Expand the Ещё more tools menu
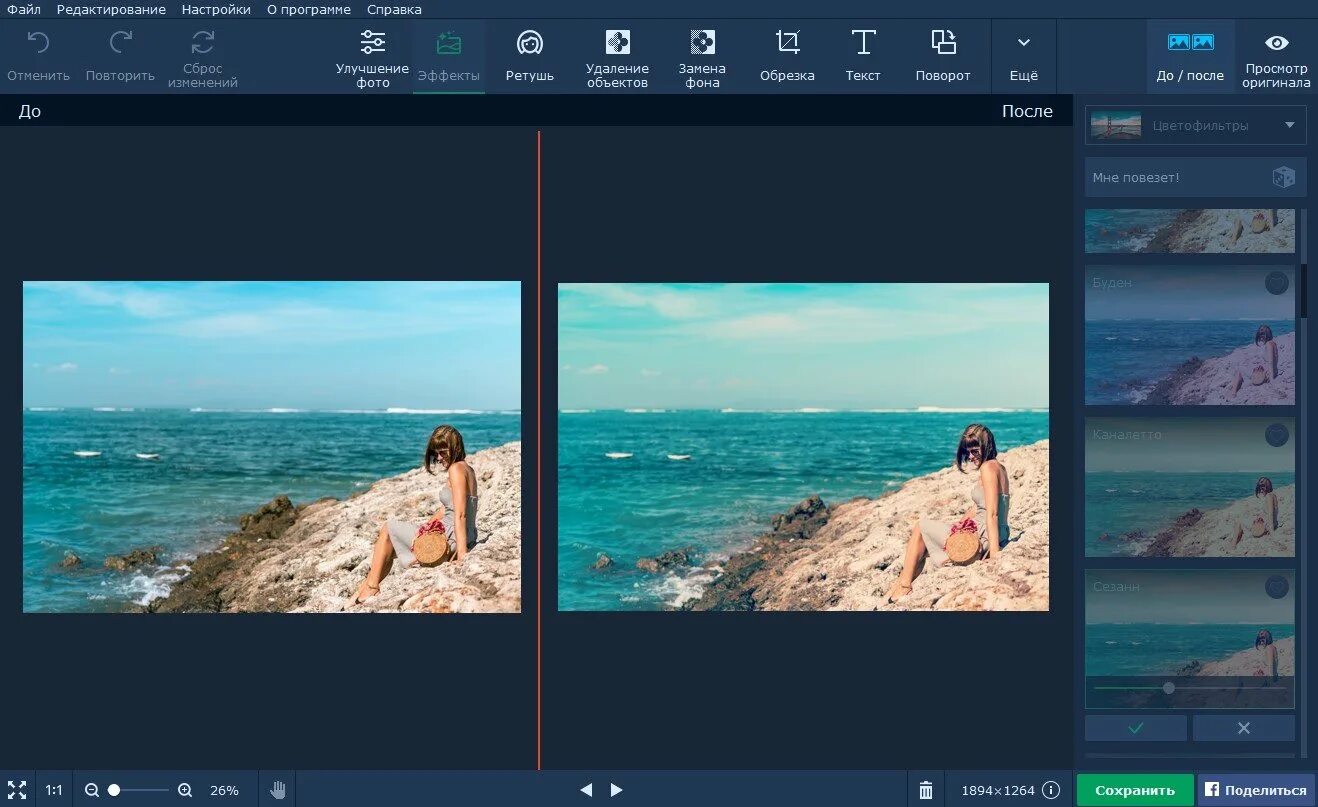 (1023, 58)
